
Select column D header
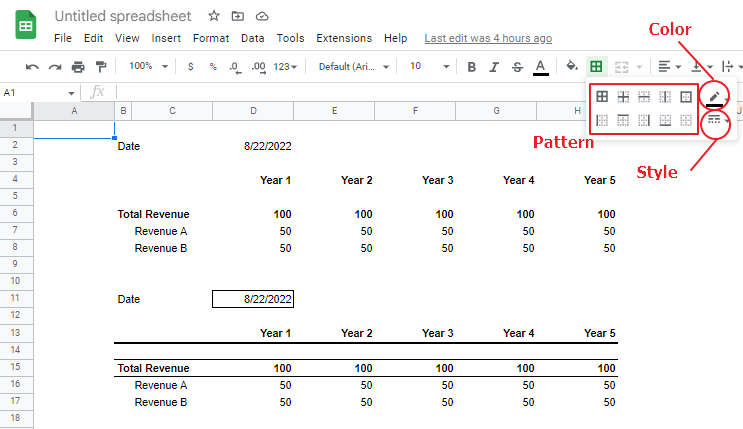(x=253, y=111)
